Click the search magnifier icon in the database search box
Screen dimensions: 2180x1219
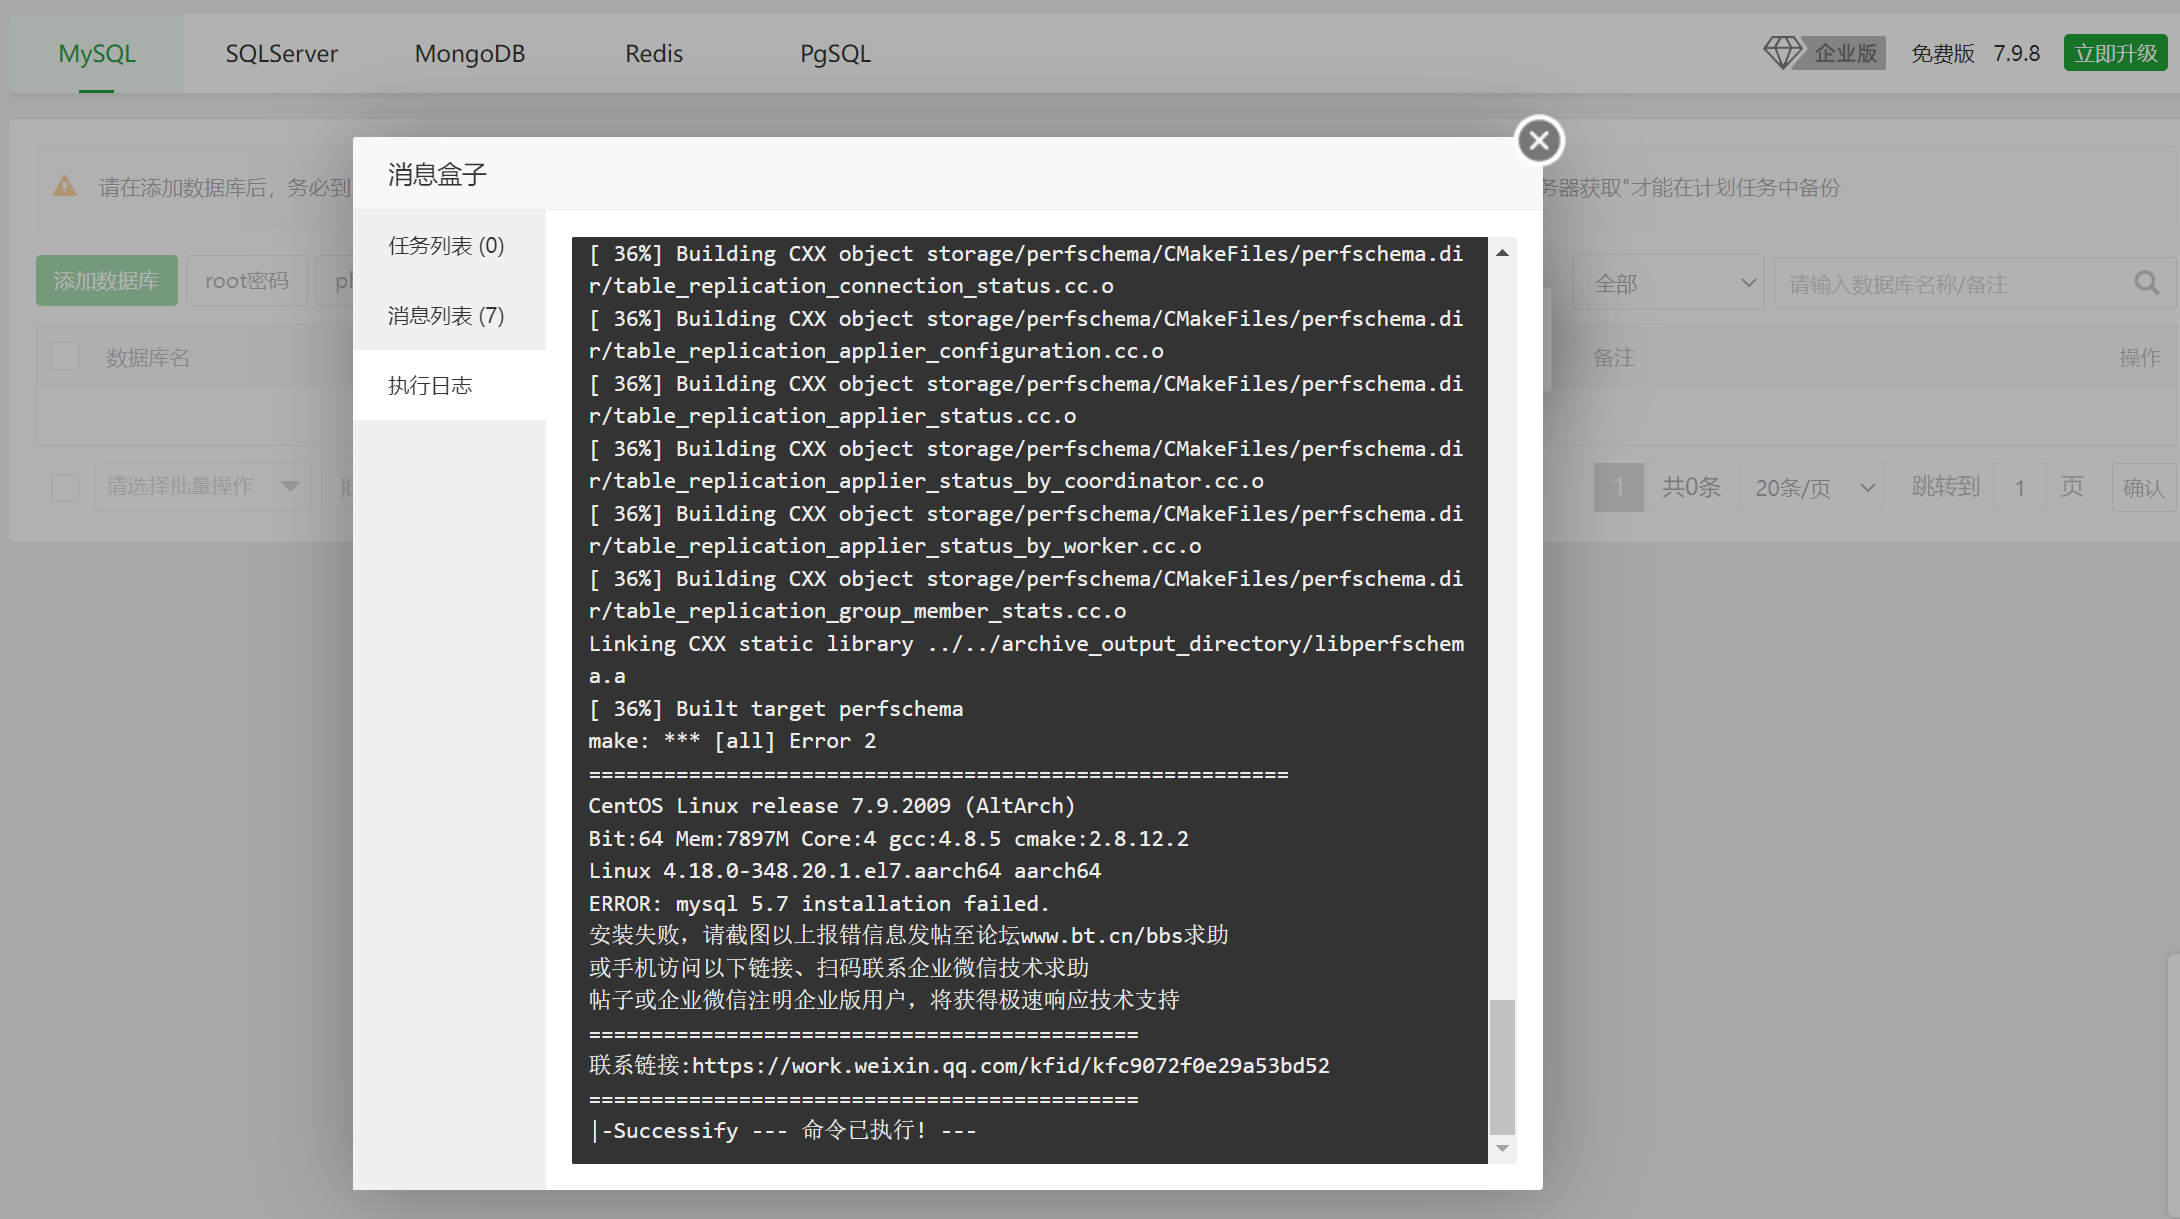pyautogui.click(x=2146, y=283)
